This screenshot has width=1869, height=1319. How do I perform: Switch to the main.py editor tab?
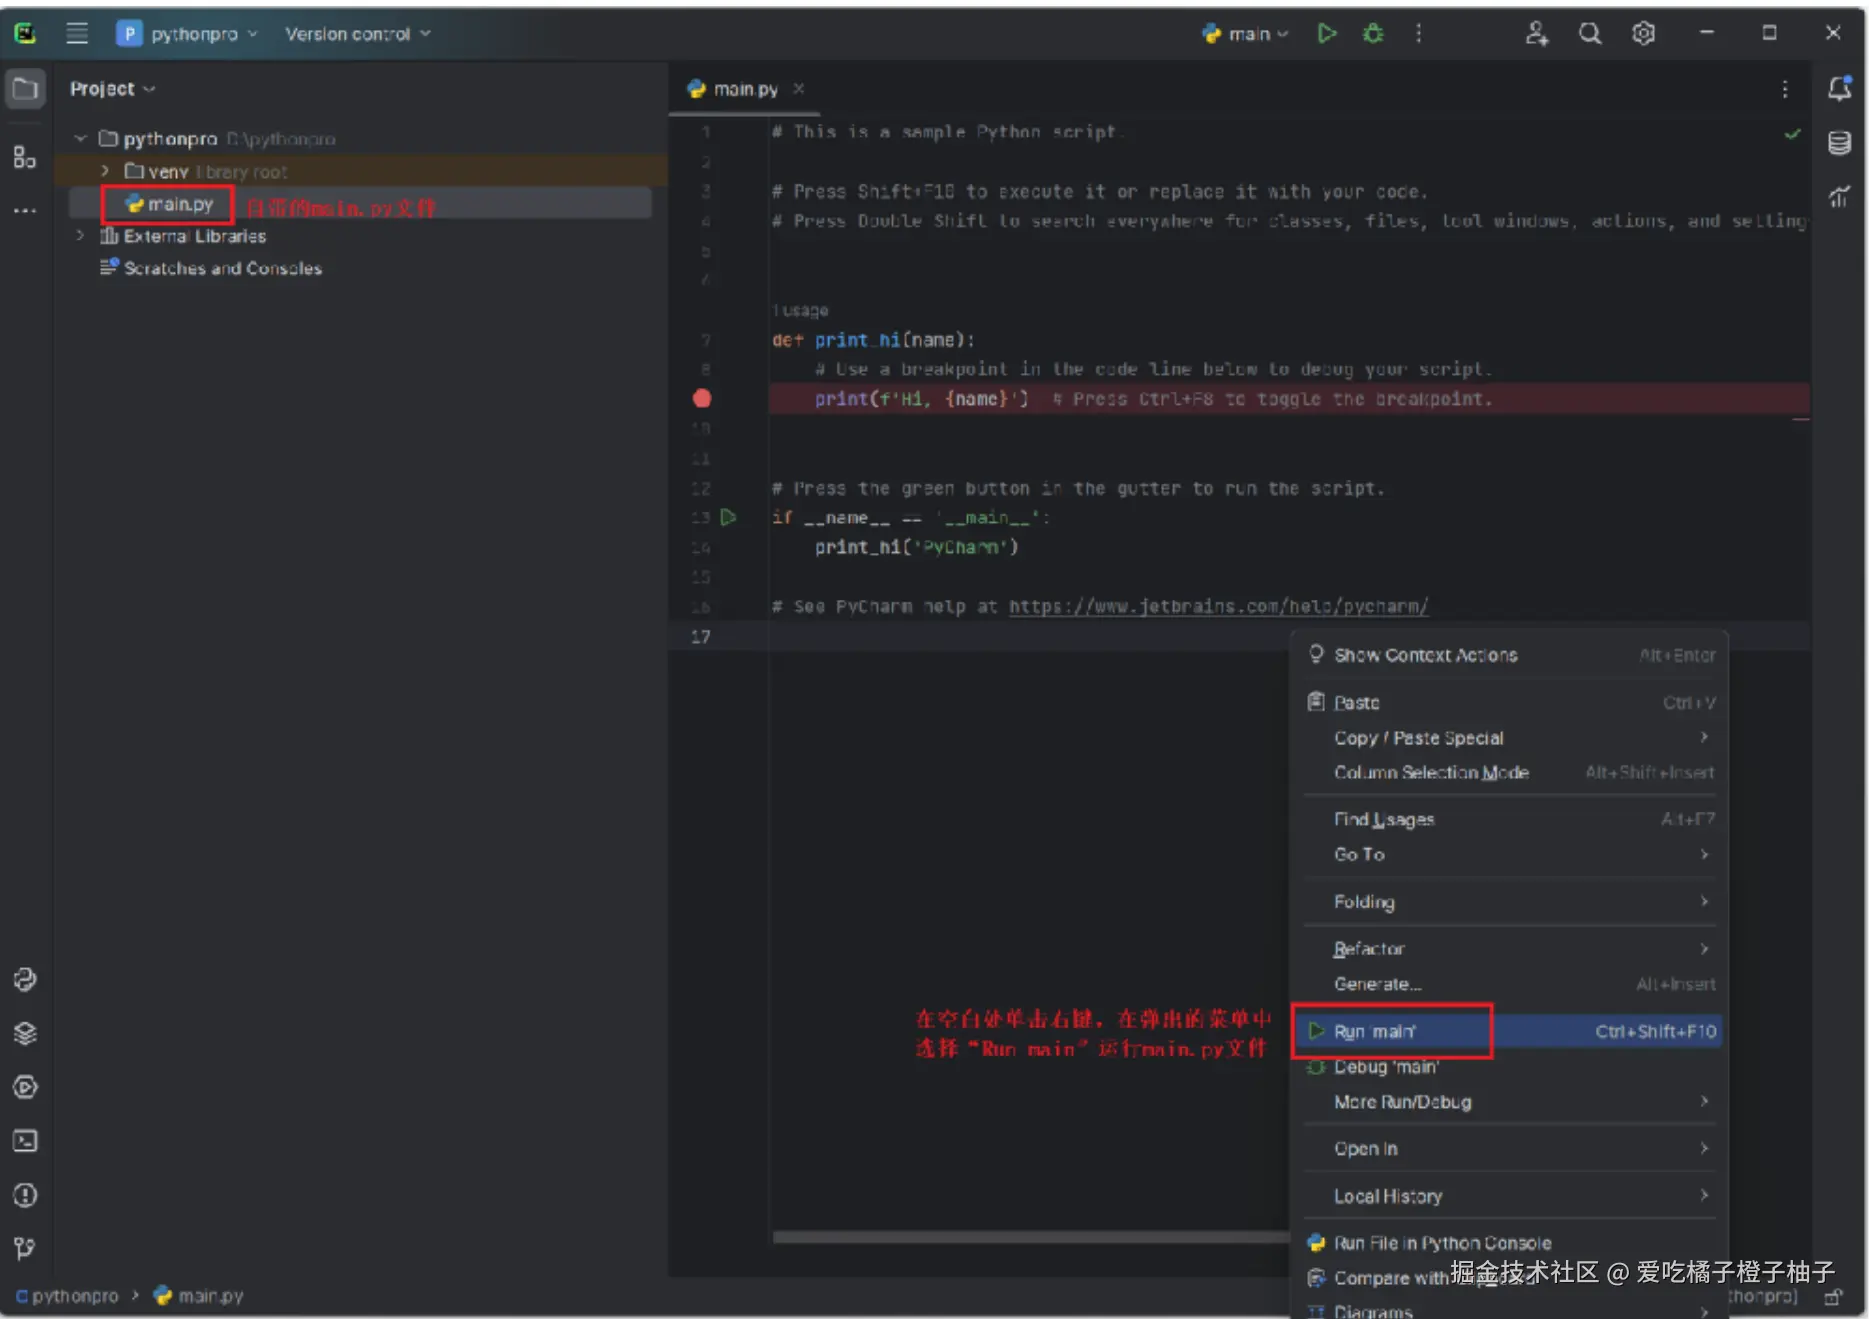[745, 89]
